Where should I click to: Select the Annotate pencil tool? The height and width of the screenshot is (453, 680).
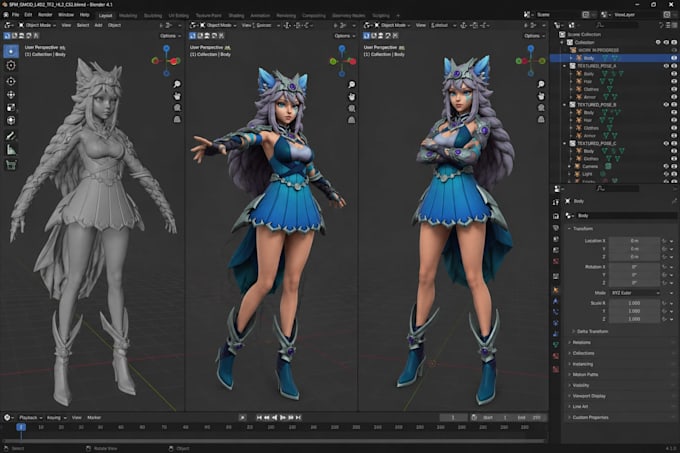[x=11, y=136]
